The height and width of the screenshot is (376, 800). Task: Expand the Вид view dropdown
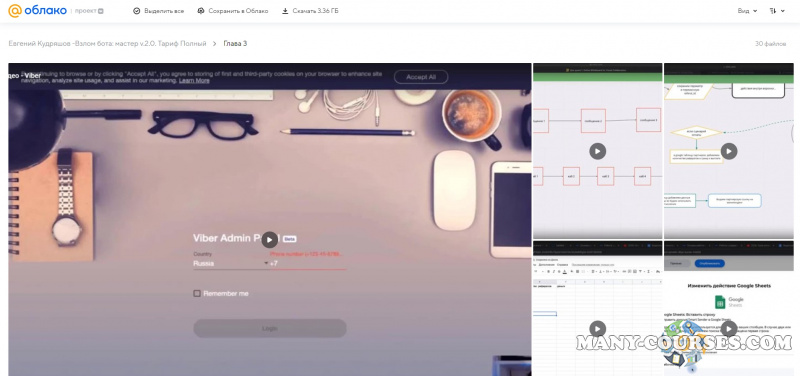point(747,11)
